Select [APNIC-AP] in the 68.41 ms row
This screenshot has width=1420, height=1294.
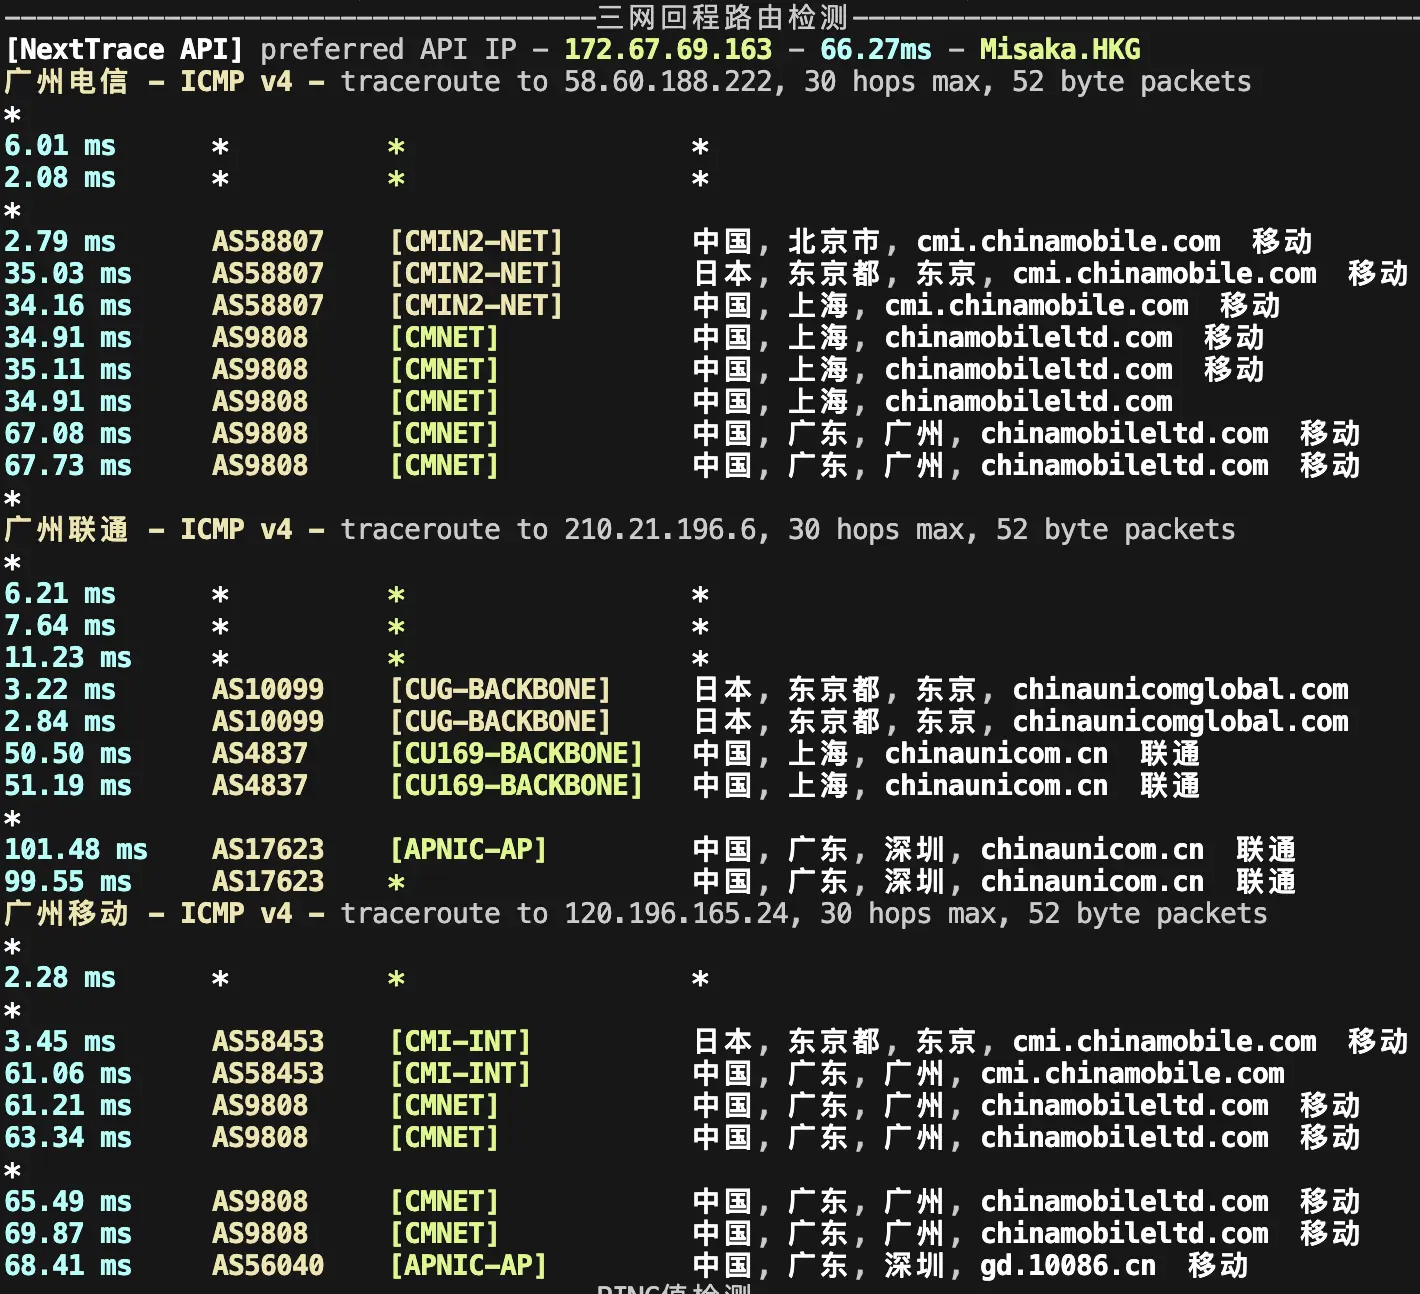click(x=468, y=1265)
